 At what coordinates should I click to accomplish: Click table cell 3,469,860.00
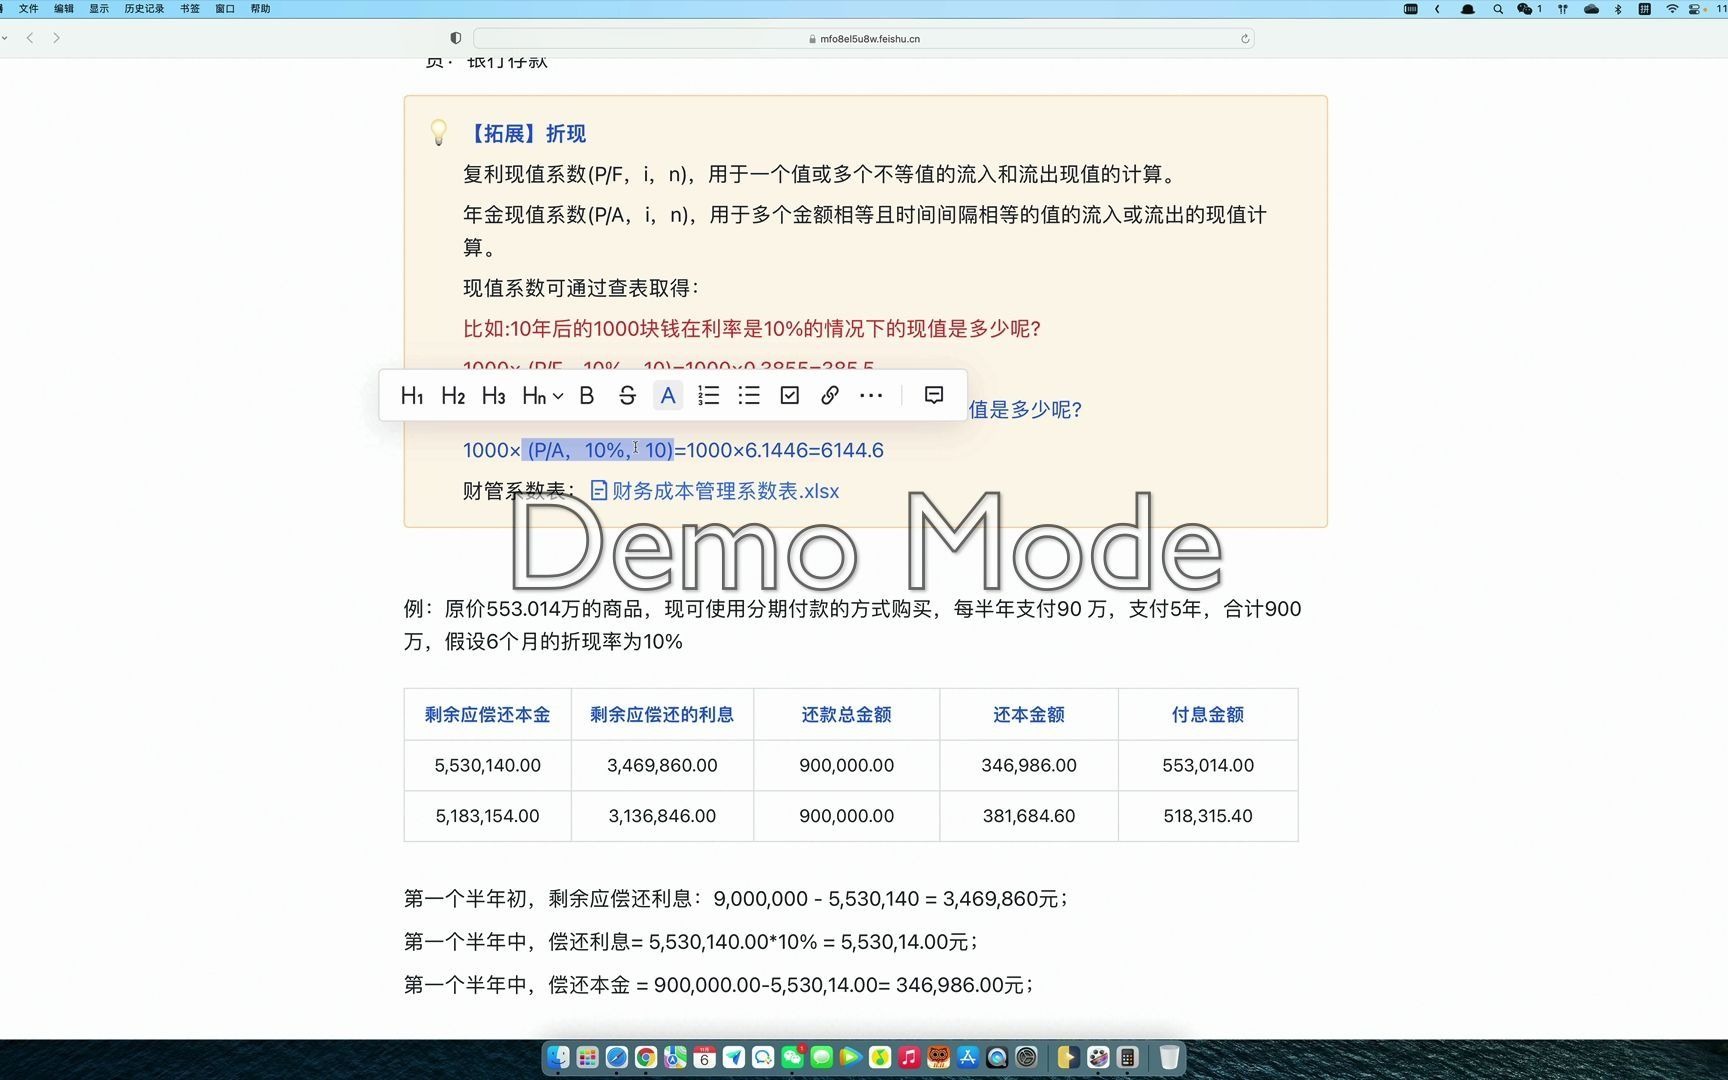tap(662, 765)
